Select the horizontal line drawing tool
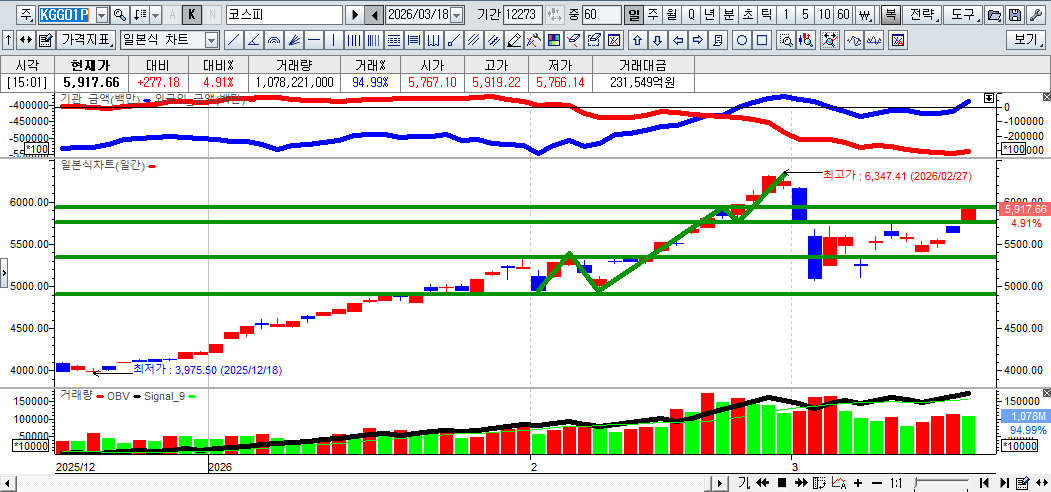 [314, 40]
